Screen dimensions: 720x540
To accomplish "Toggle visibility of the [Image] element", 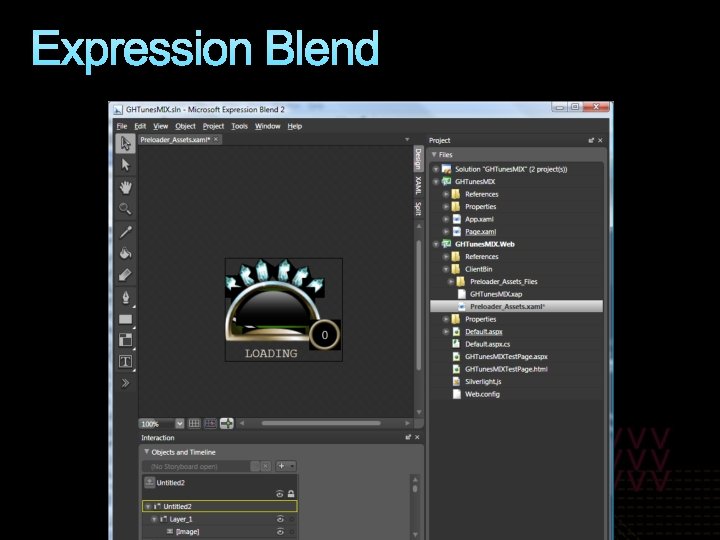I will click(x=280, y=532).
